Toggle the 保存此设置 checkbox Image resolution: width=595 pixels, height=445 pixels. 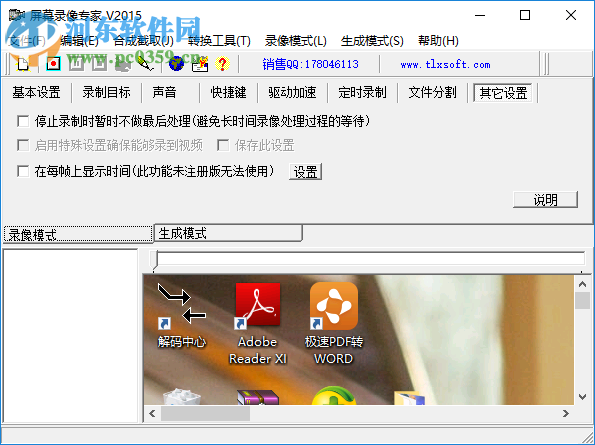(223, 145)
